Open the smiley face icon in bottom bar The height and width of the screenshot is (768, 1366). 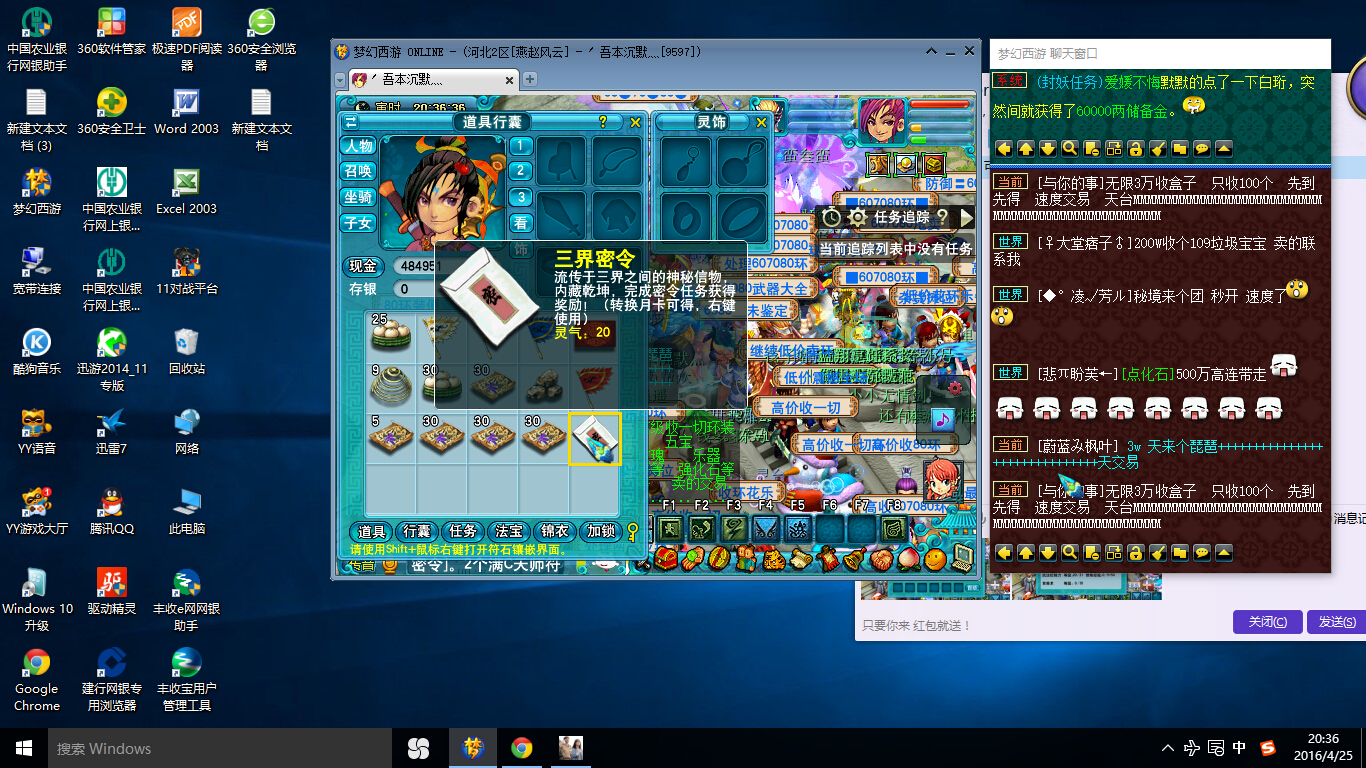[x=934, y=559]
